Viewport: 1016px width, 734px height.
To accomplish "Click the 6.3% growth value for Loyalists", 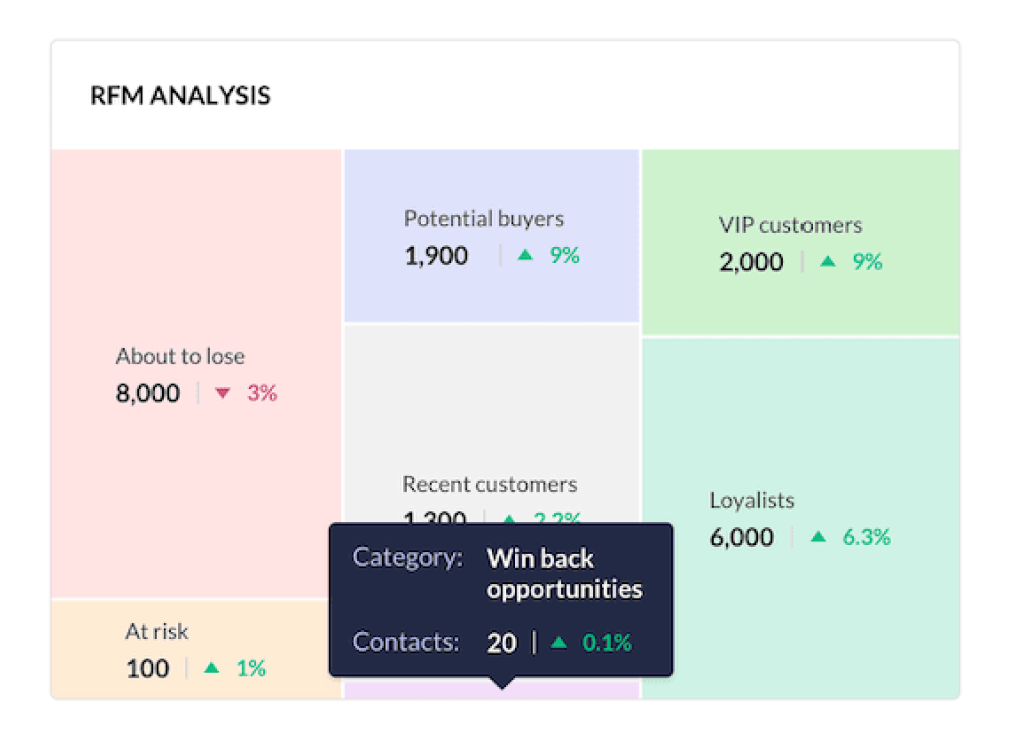I will pos(866,537).
